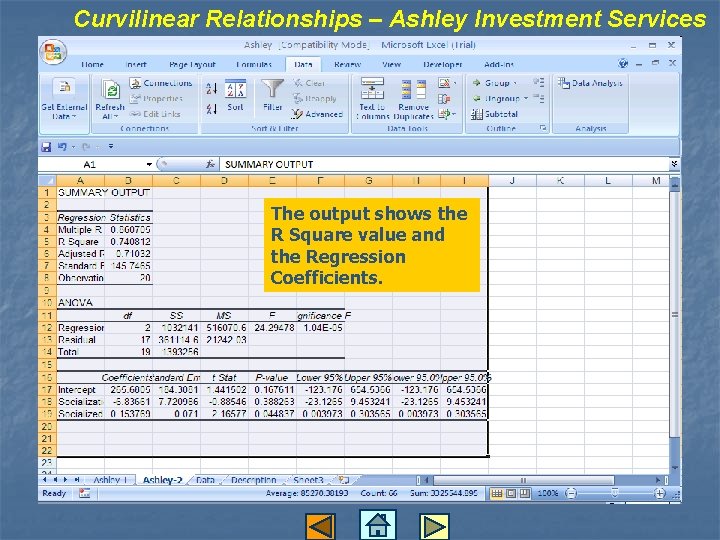Click the Group command
This screenshot has width=720, height=540.
pos(491,83)
